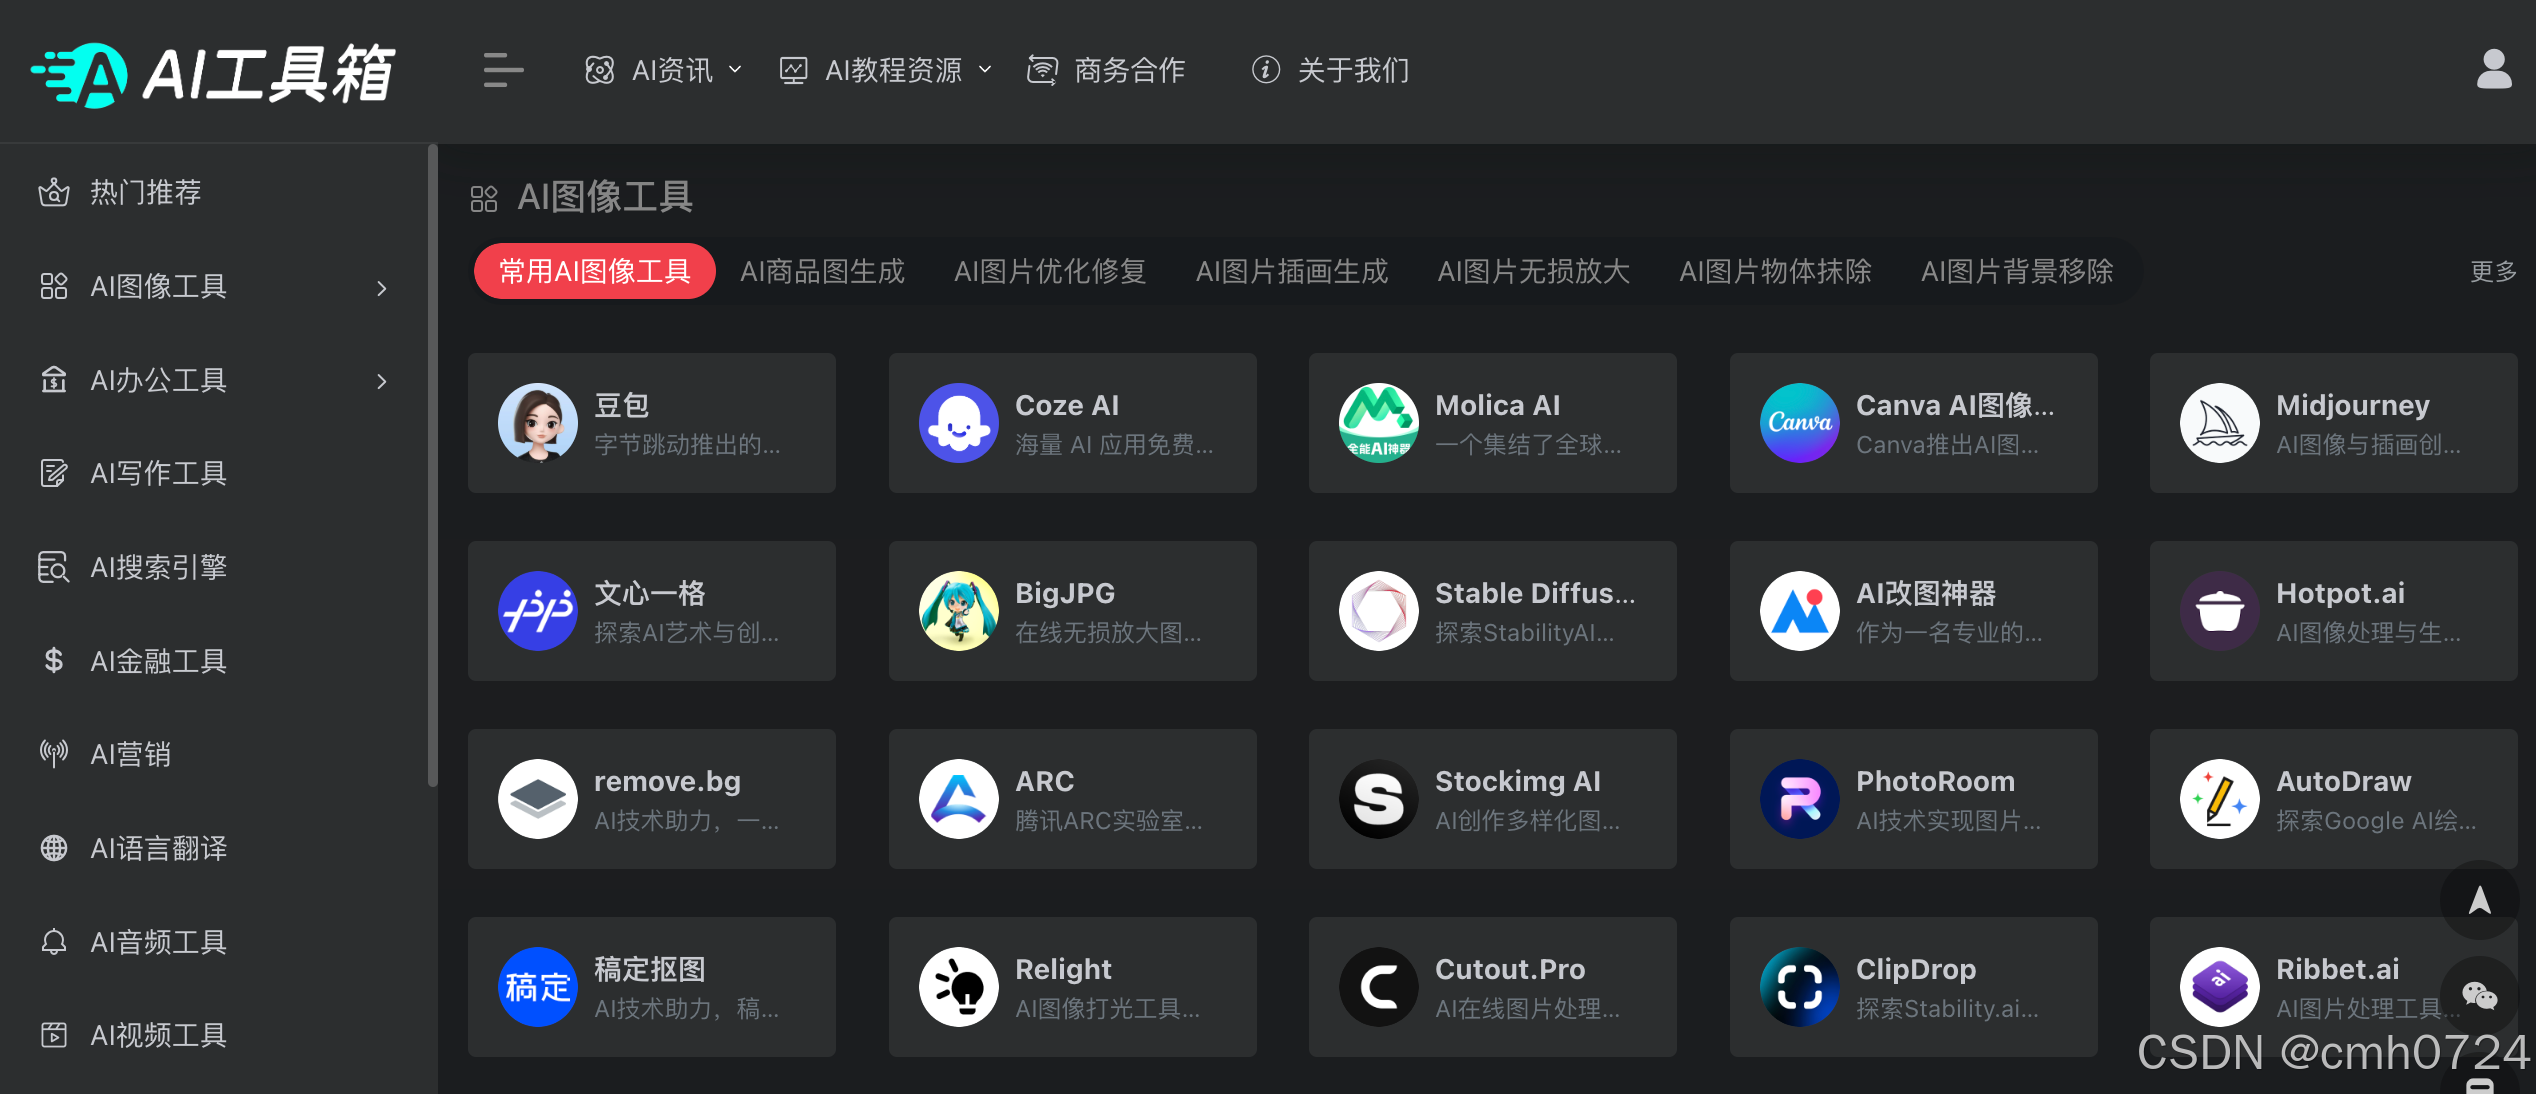Click the 更多 link
The width and height of the screenshot is (2536, 1094).
tap(2492, 271)
